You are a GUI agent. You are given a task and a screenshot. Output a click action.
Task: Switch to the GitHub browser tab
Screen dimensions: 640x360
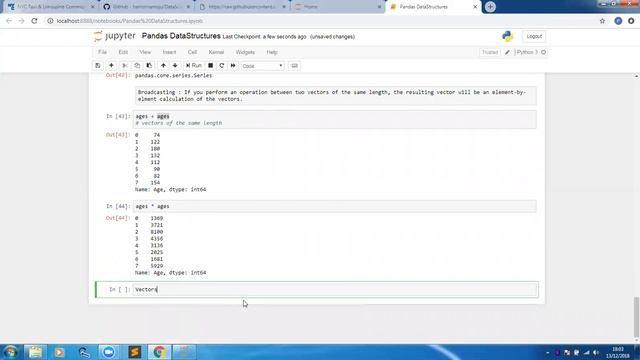(x=147, y=7)
